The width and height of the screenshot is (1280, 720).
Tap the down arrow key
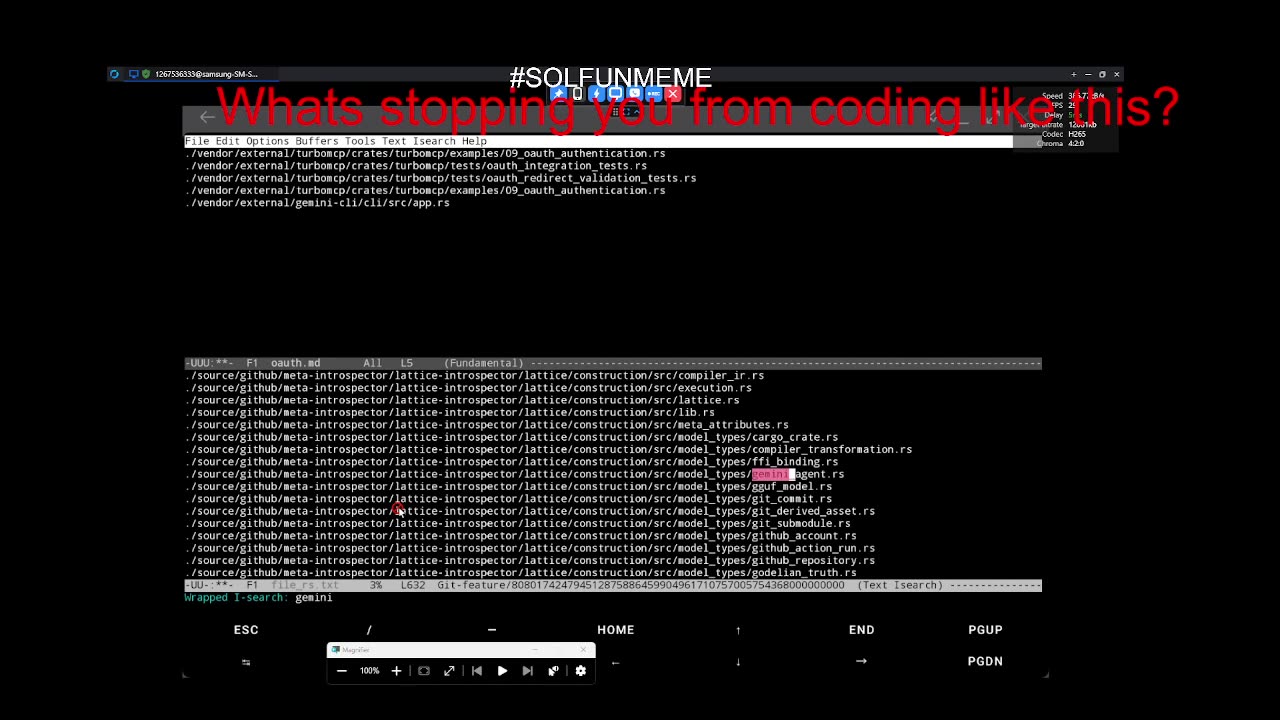[x=738, y=662]
